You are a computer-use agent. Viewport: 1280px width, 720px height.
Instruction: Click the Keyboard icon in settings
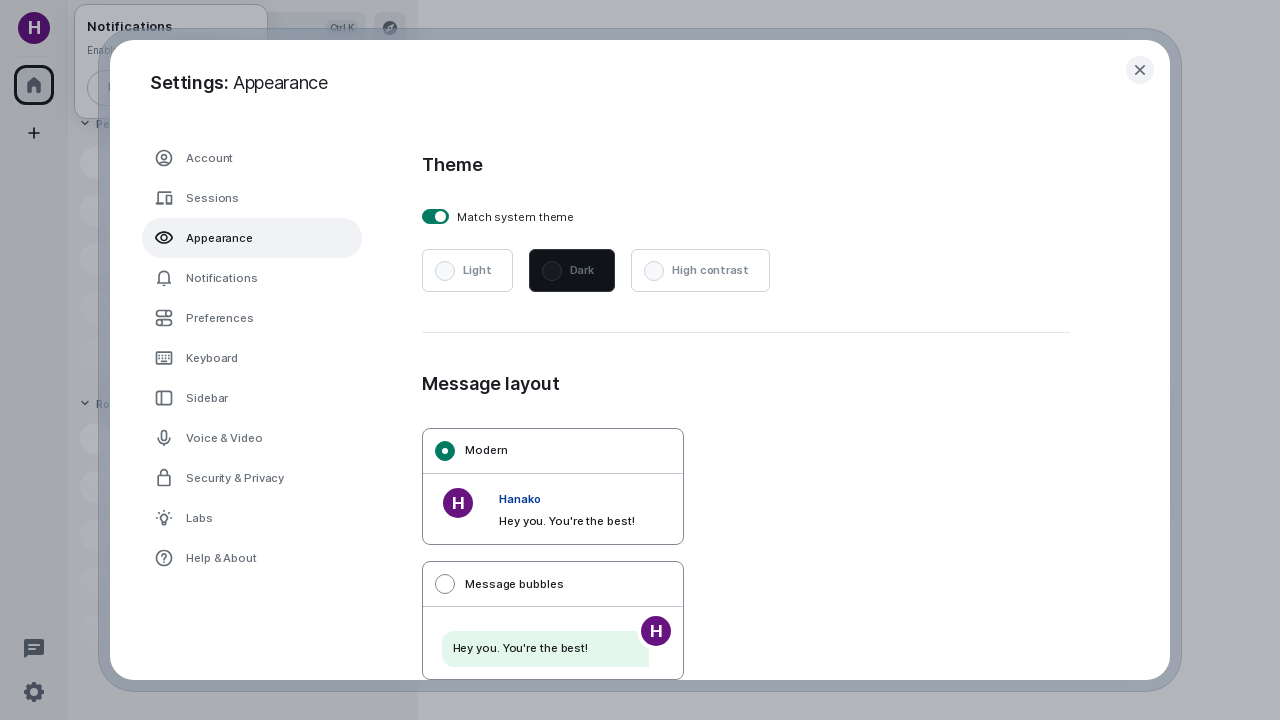[164, 358]
